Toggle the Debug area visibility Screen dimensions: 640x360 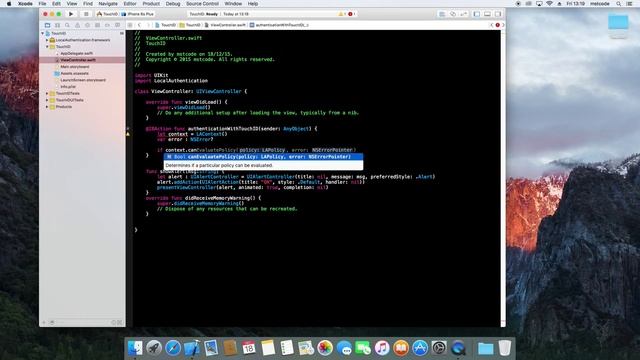[x=487, y=14]
